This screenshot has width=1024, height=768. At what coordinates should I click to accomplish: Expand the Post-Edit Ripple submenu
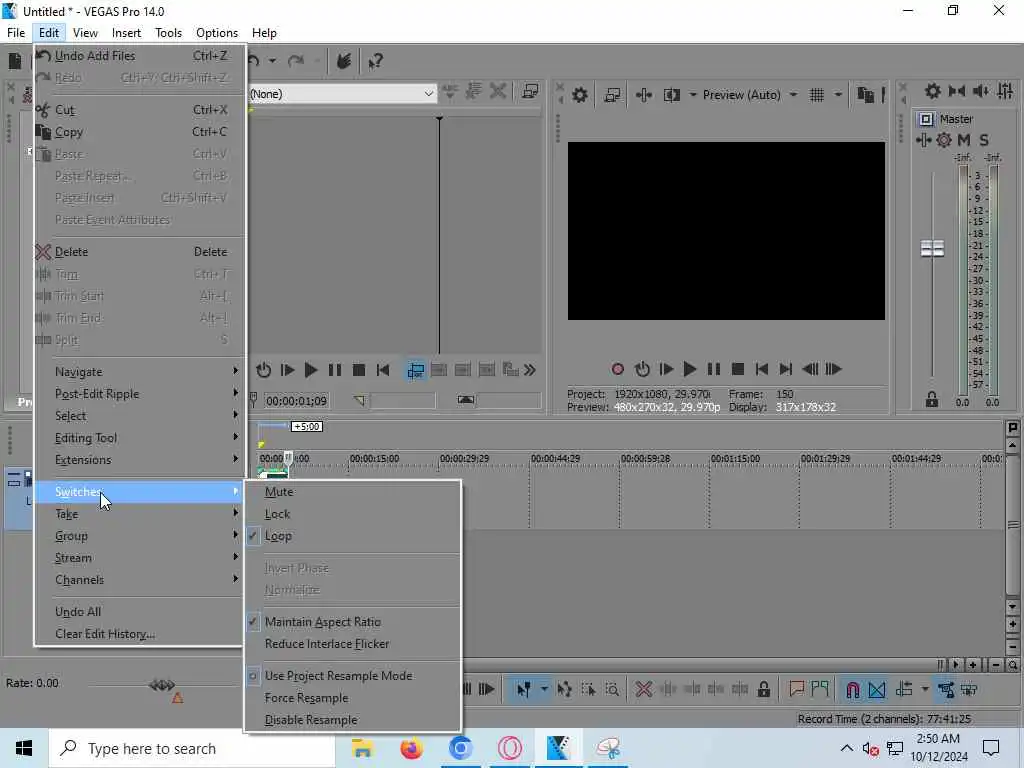coord(139,394)
